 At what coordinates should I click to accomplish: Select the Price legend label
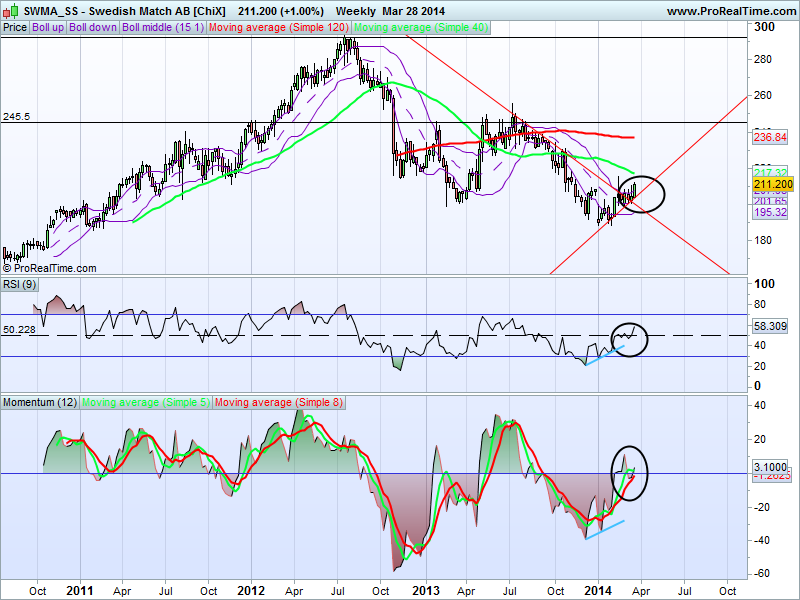coord(15,28)
